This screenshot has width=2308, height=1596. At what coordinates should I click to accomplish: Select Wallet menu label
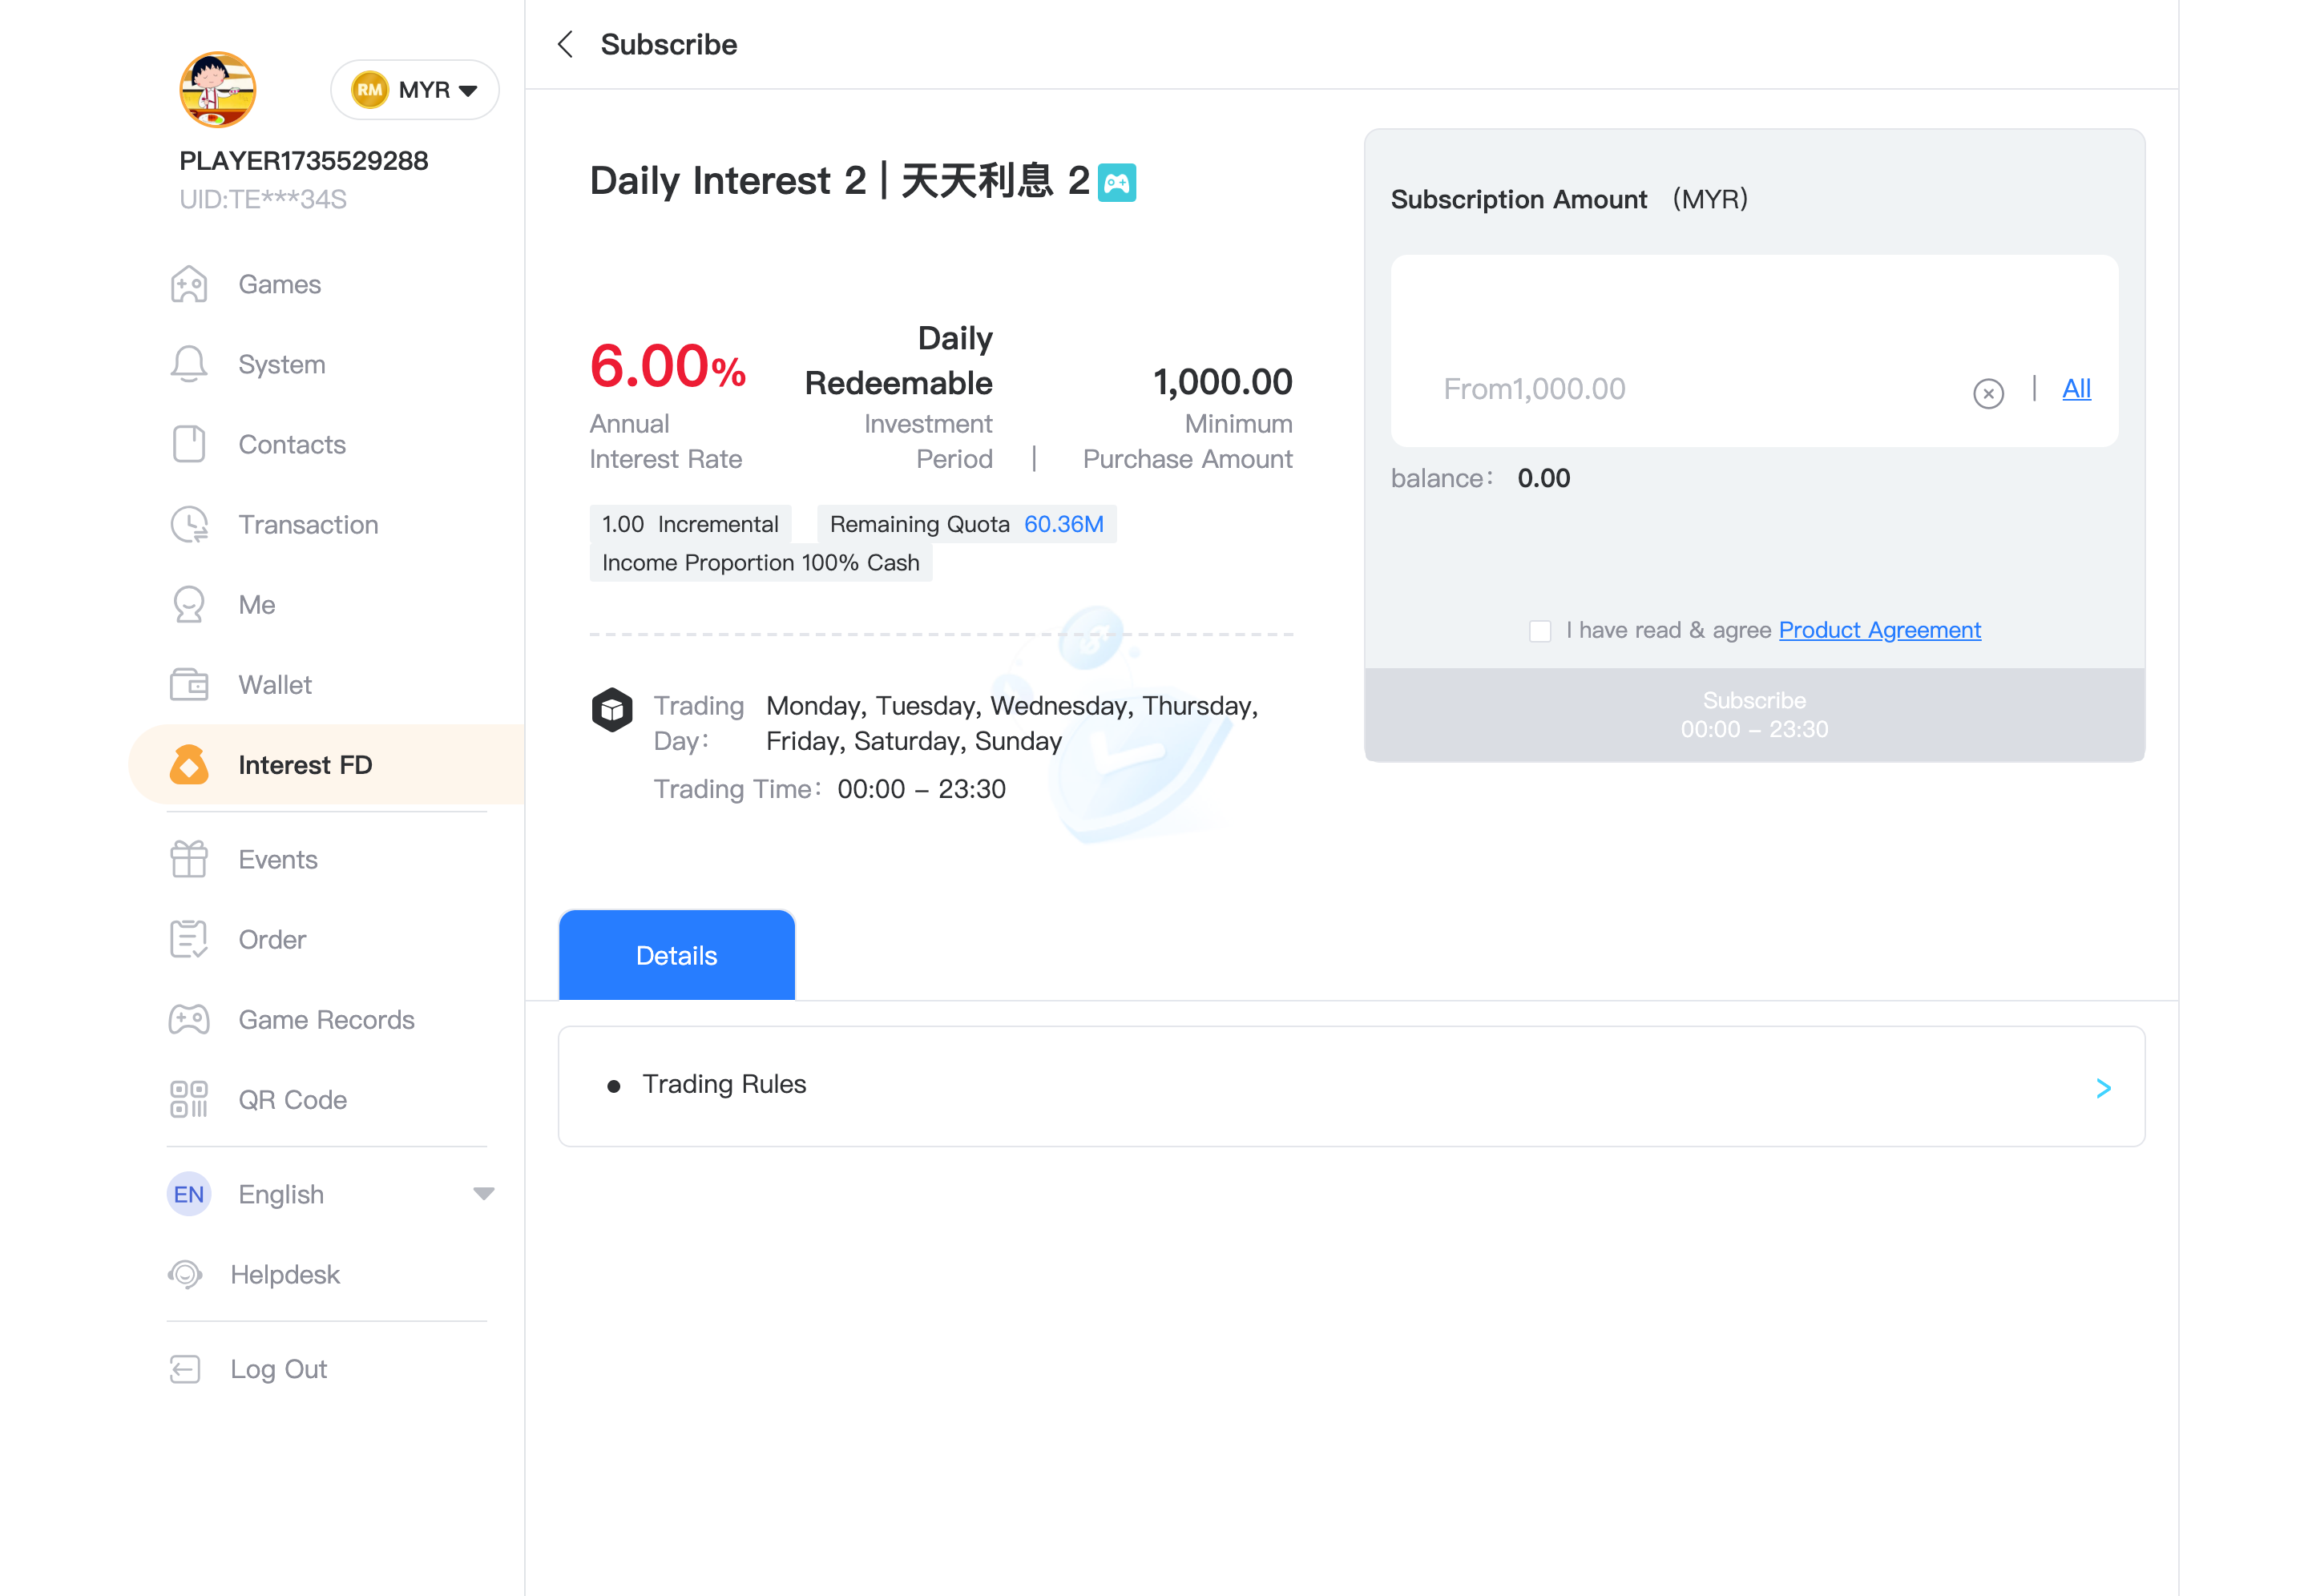[x=275, y=685]
